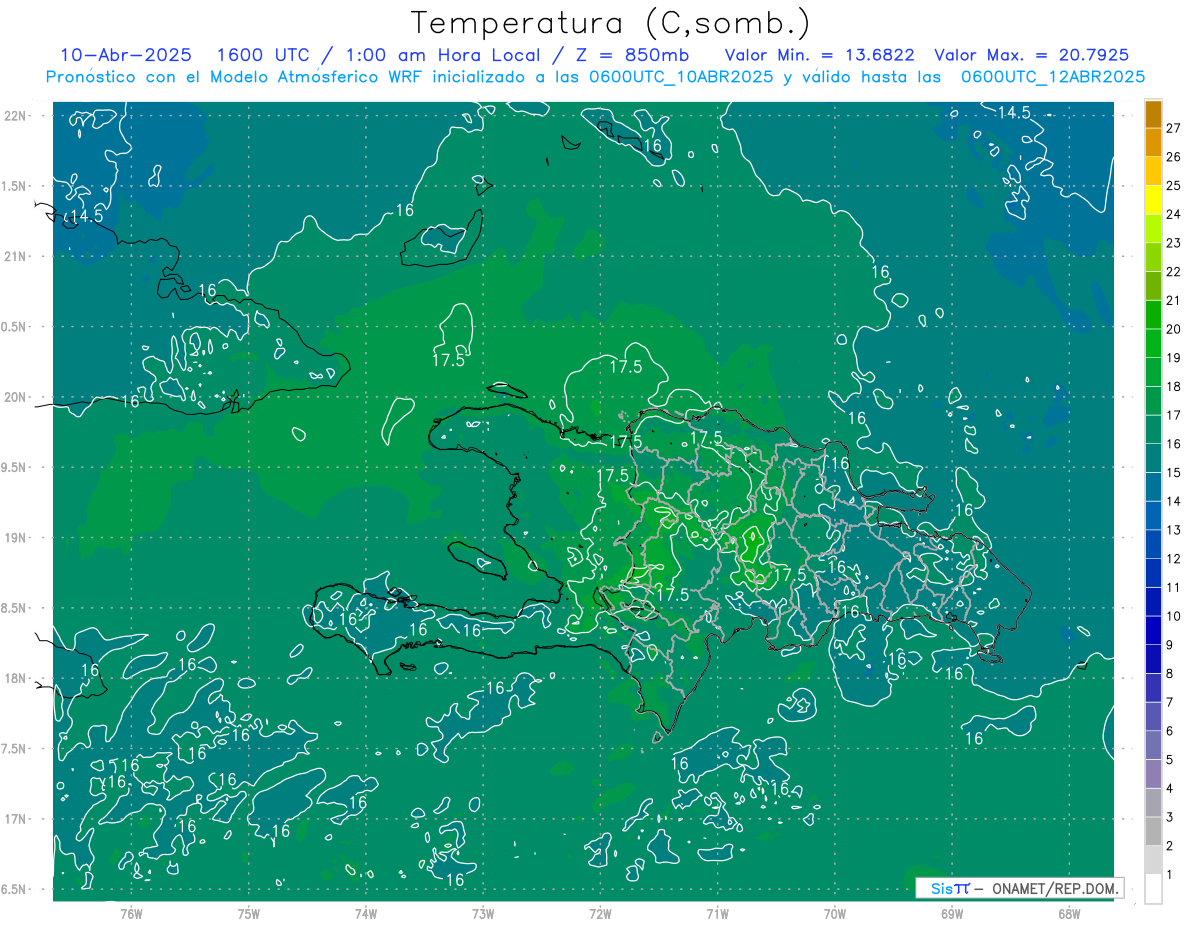Screen dimensions: 1200x927
Task: Click the bright yellow swatch between 24 and 25
Action: coord(1153,200)
